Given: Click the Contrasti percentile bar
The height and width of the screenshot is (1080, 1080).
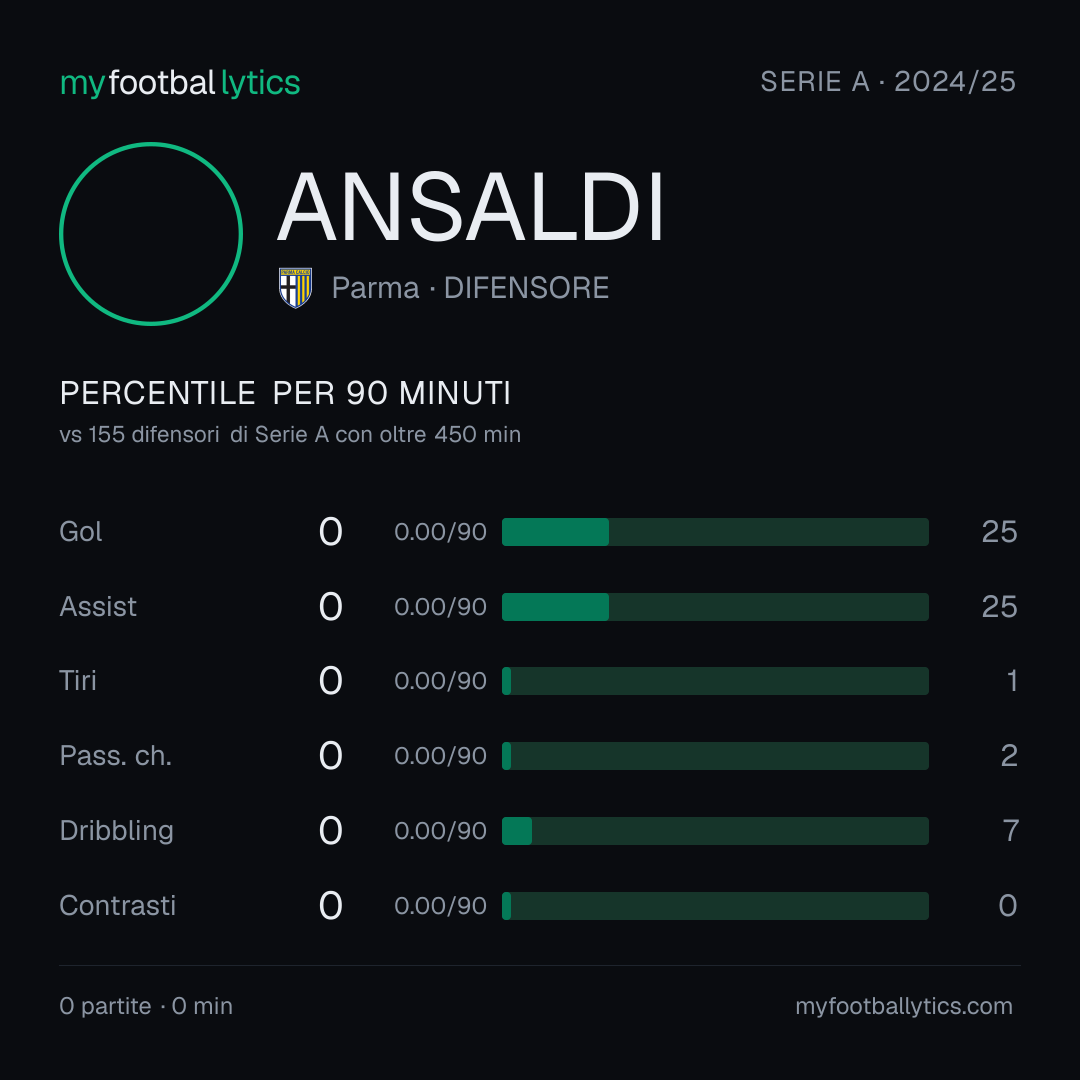Looking at the screenshot, I should [715, 906].
